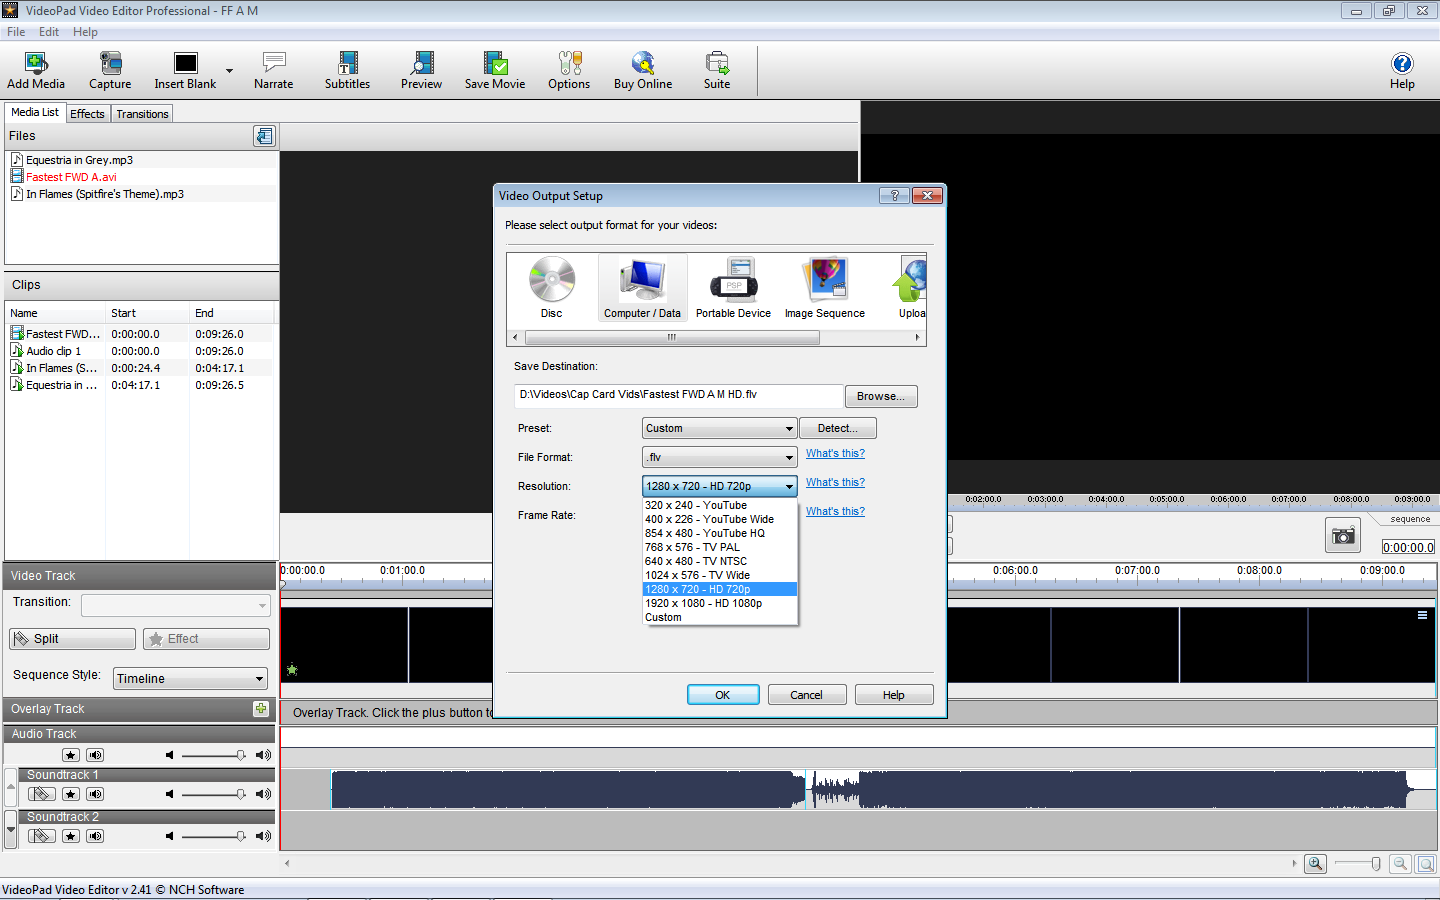Click the timeline zoom in magnifier
This screenshot has height=900, width=1440.
[1316, 864]
